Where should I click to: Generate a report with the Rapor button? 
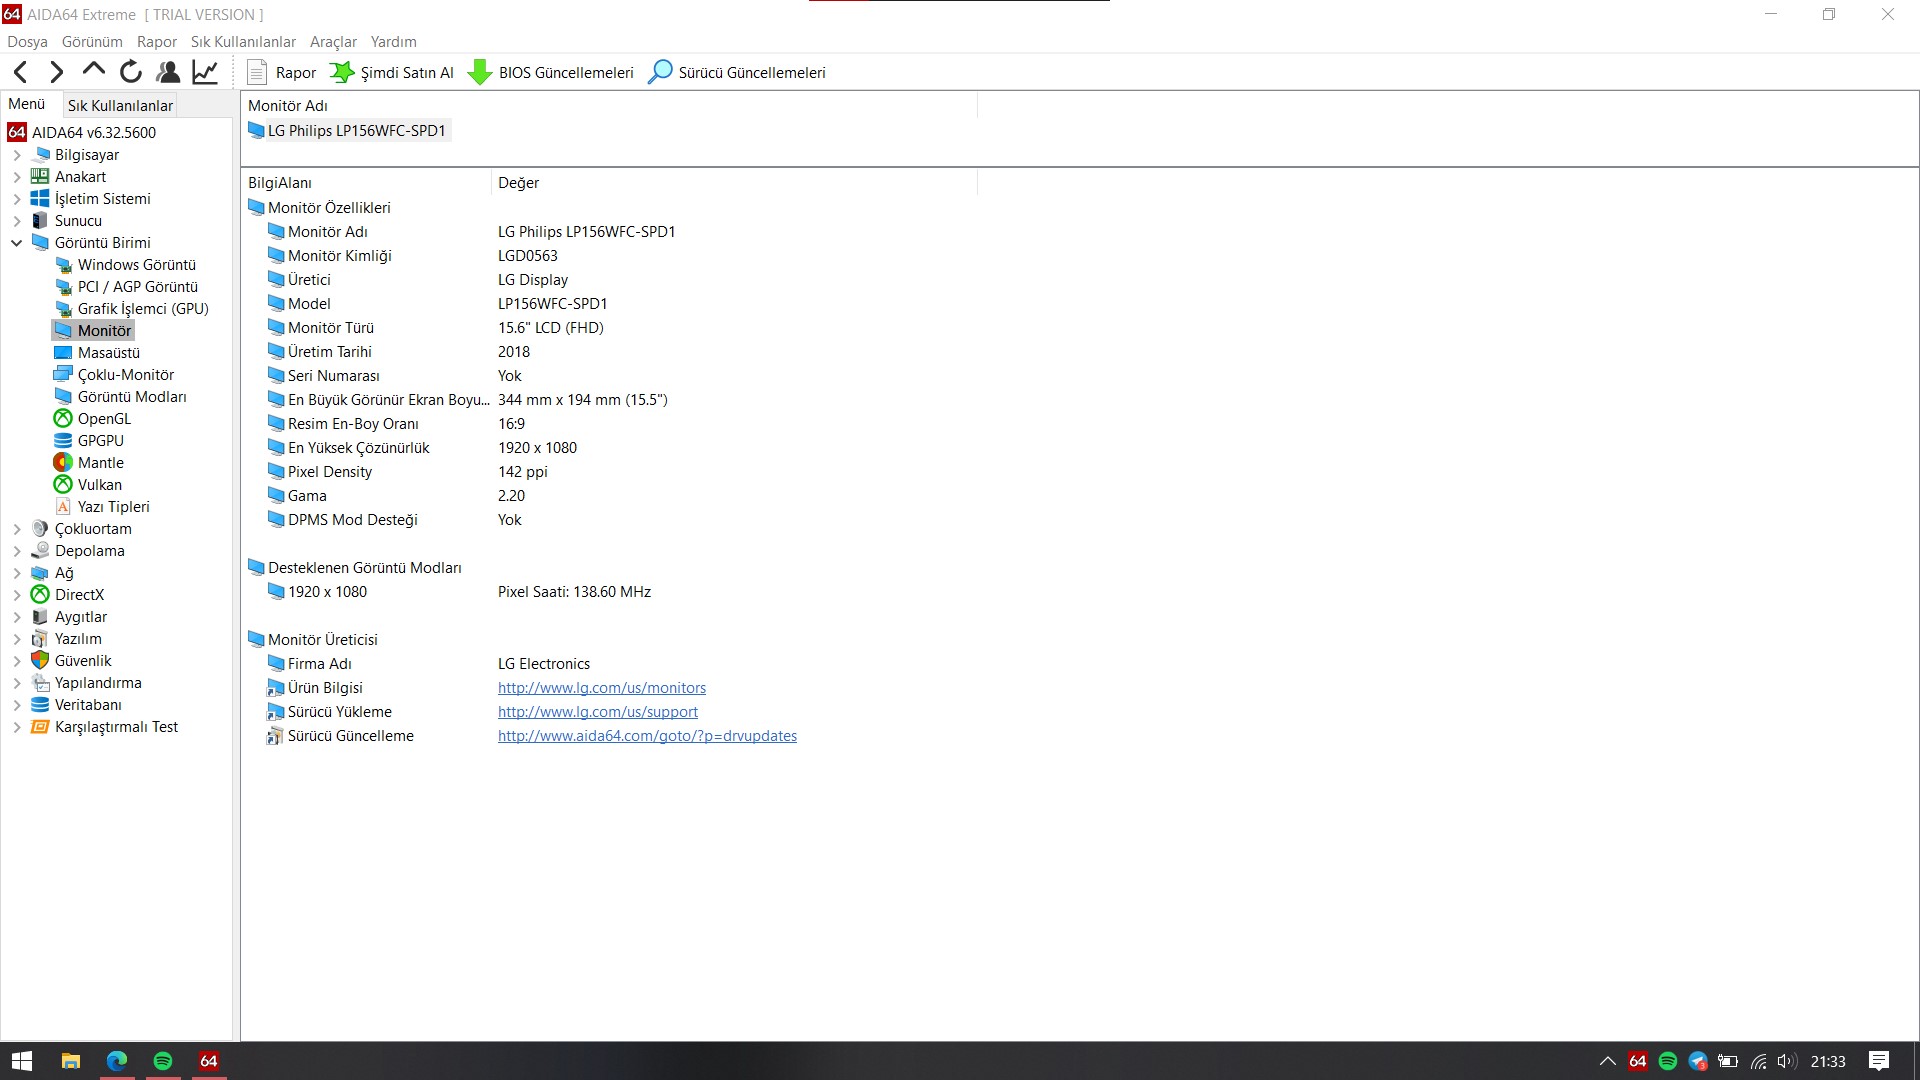(x=281, y=72)
